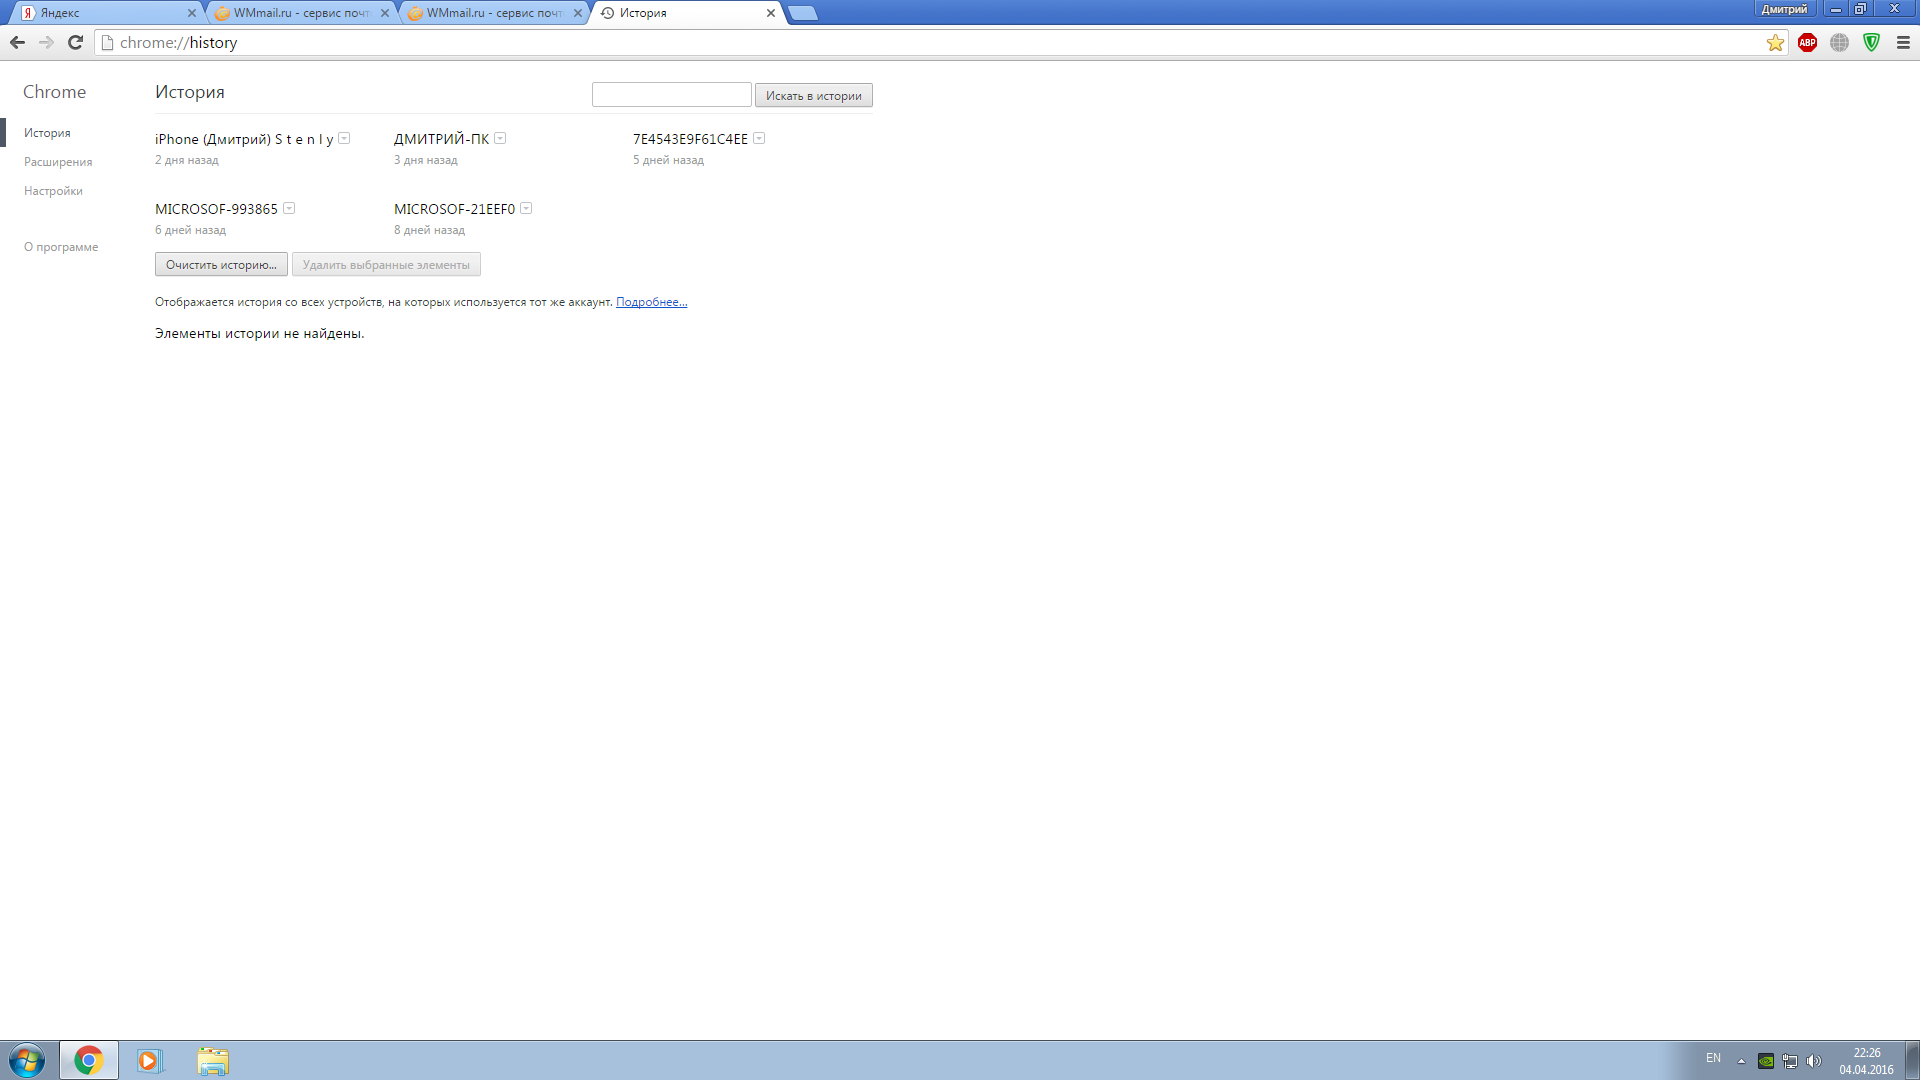Open Расширения in the sidebar
Viewport: 1920px width, 1080px height.
pyautogui.click(x=58, y=162)
